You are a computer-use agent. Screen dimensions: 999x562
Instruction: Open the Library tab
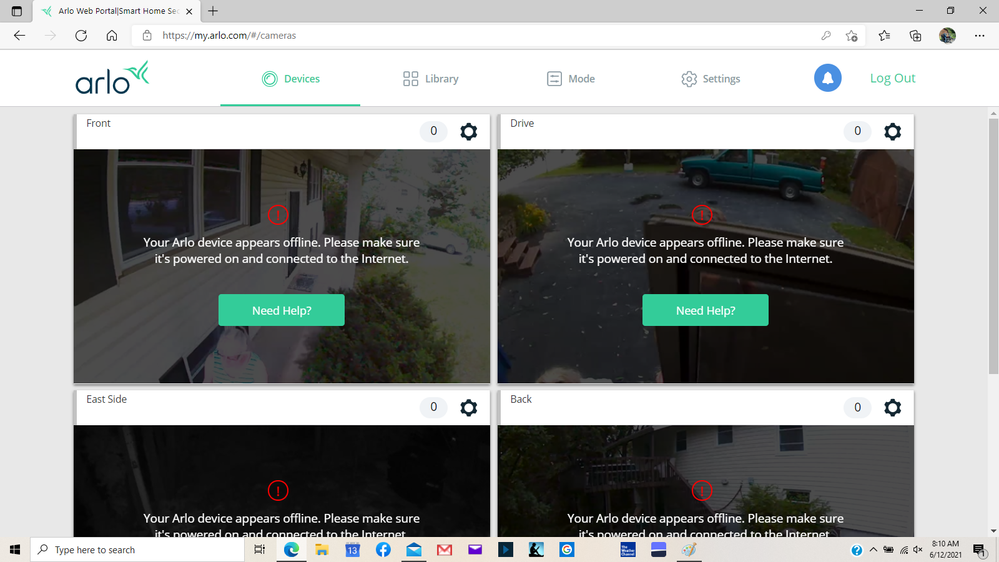pos(431,78)
